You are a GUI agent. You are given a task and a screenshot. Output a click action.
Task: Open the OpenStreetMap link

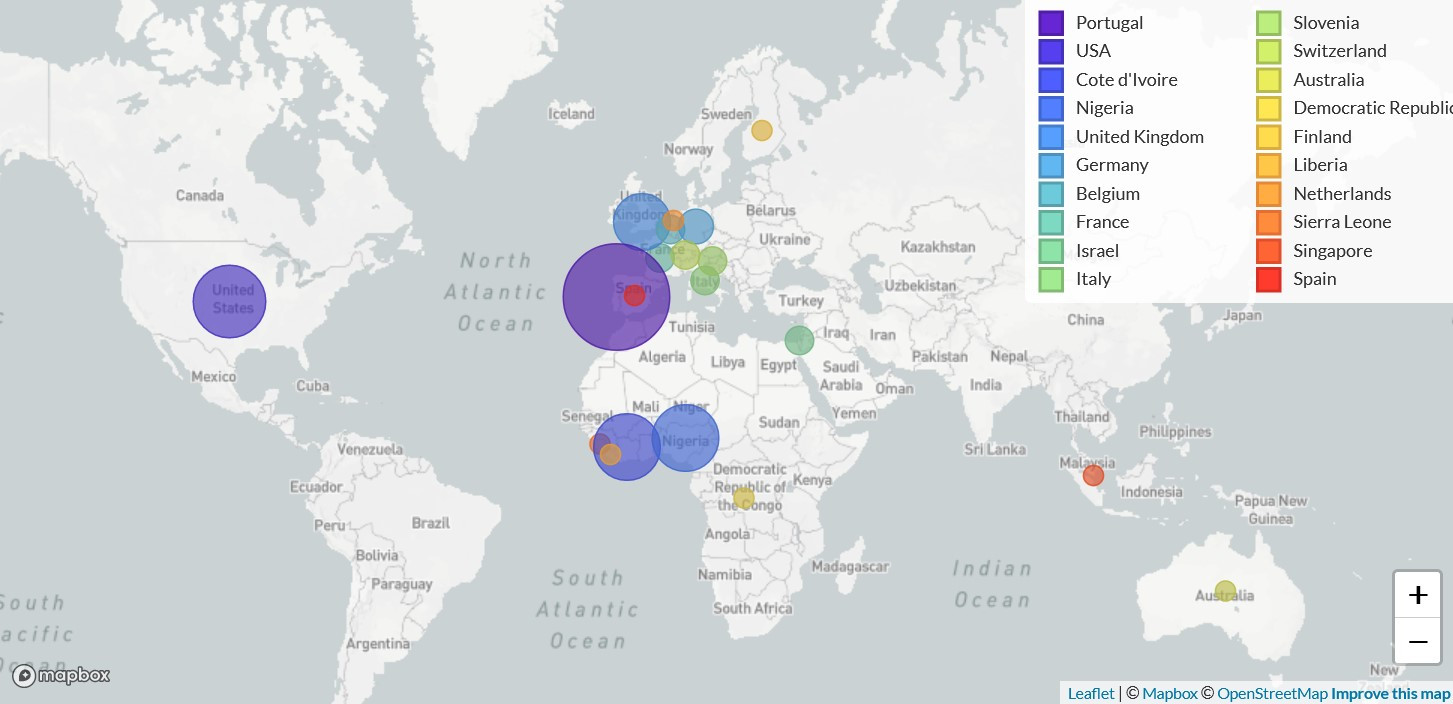(1272, 693)
